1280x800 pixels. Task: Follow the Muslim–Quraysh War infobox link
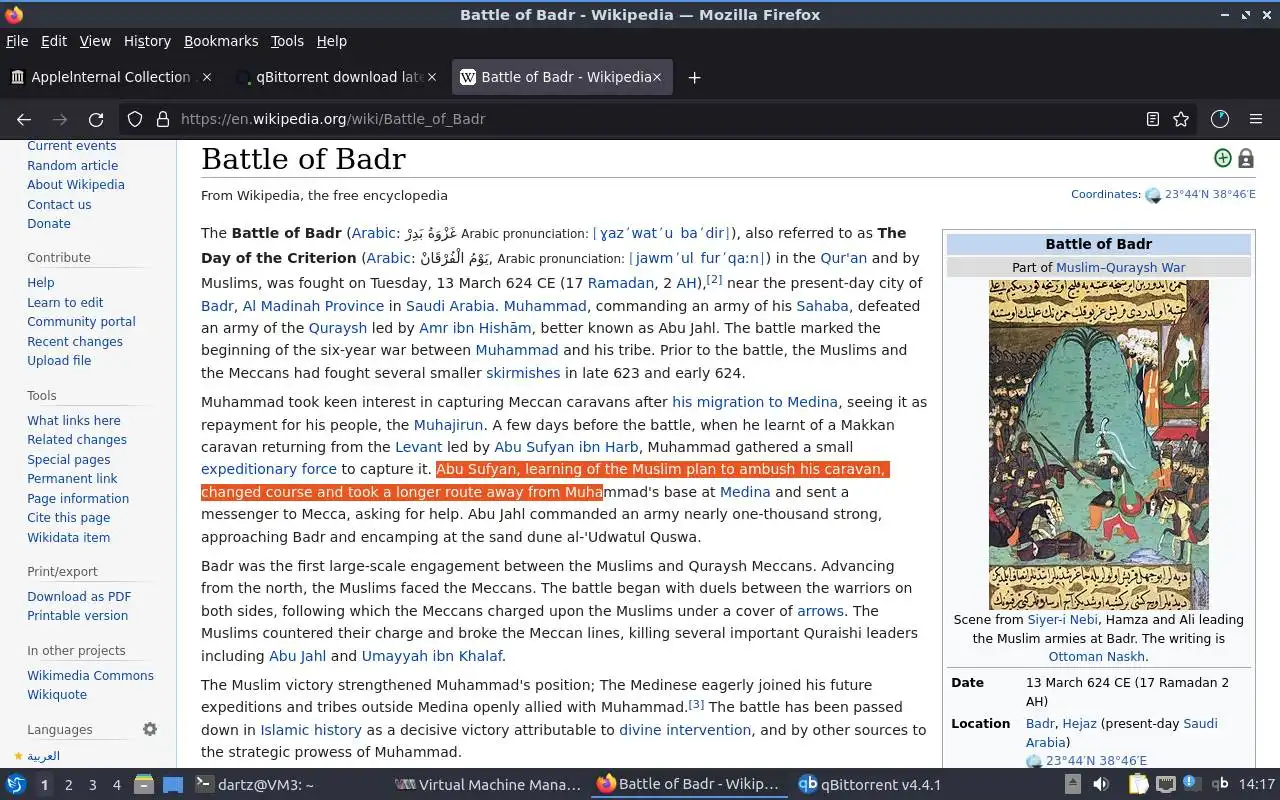[x=1120, y=267]
